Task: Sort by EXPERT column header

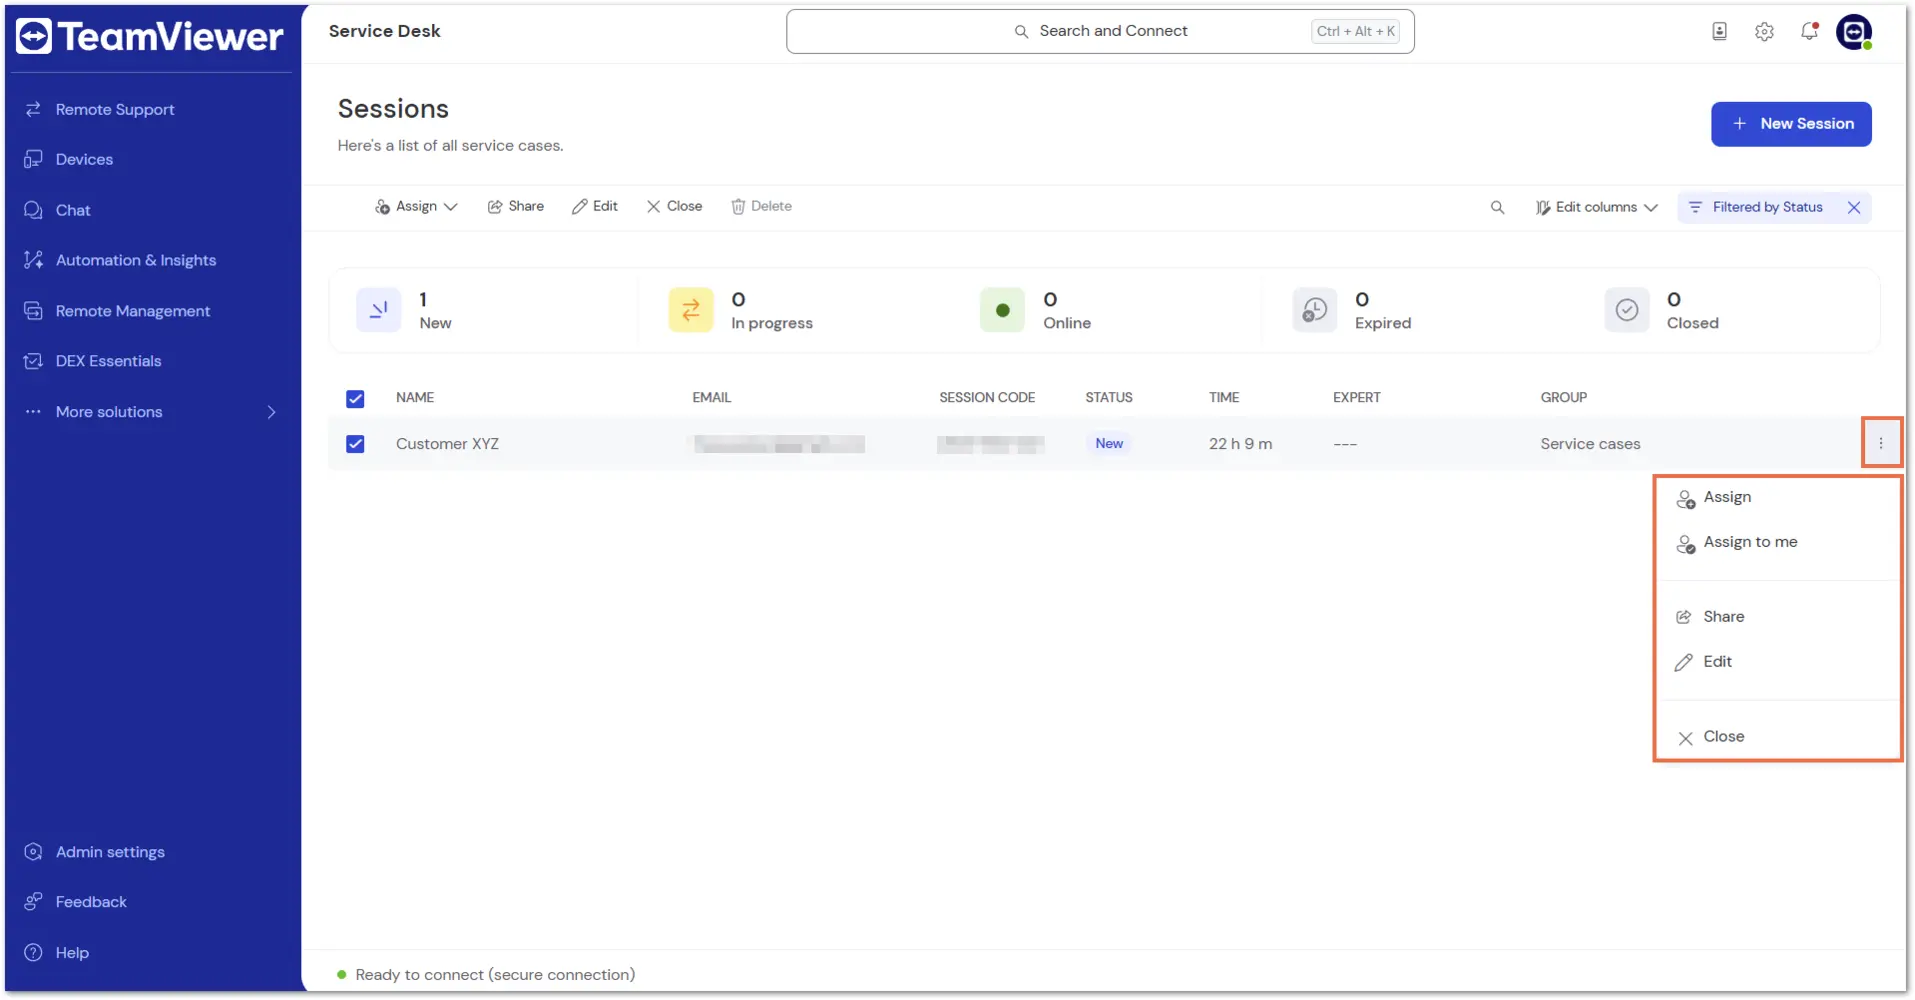Action: 1356,397
